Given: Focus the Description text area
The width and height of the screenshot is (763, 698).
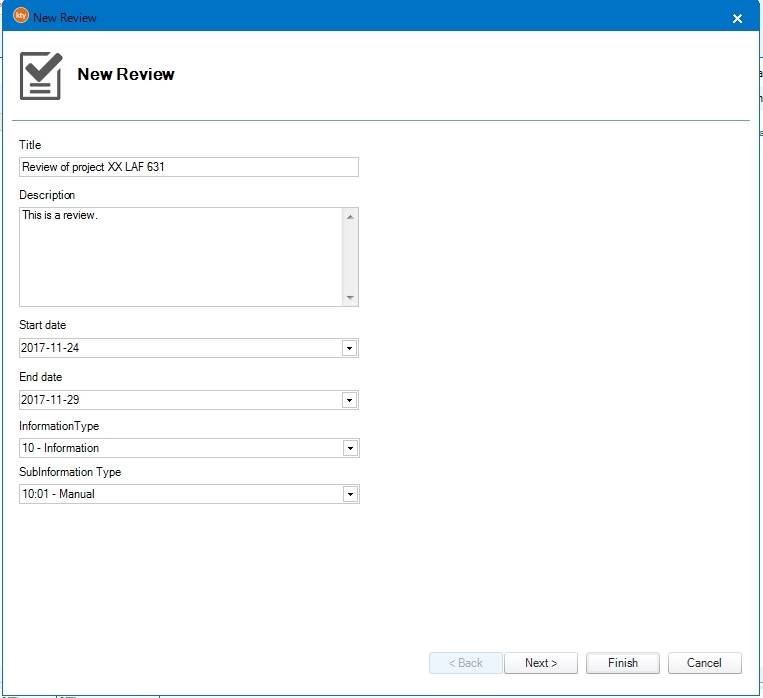Looking at the screenshot, I should pyautogui.click(x=180, y=256).
